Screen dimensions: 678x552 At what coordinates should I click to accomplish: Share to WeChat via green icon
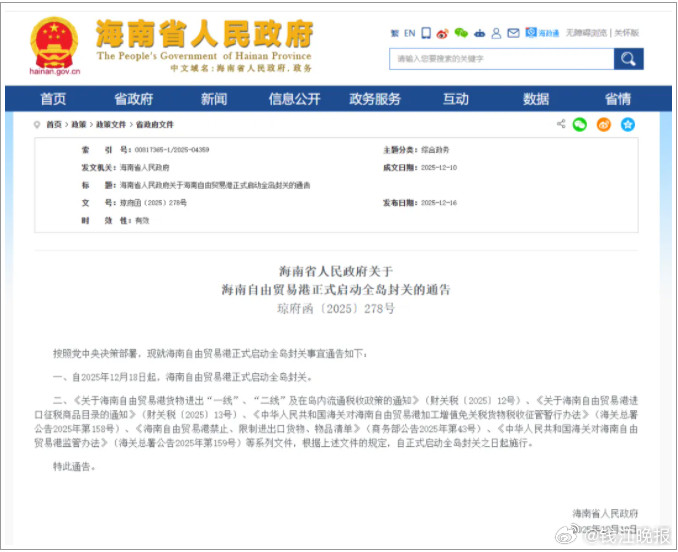(x=579, y=124)
